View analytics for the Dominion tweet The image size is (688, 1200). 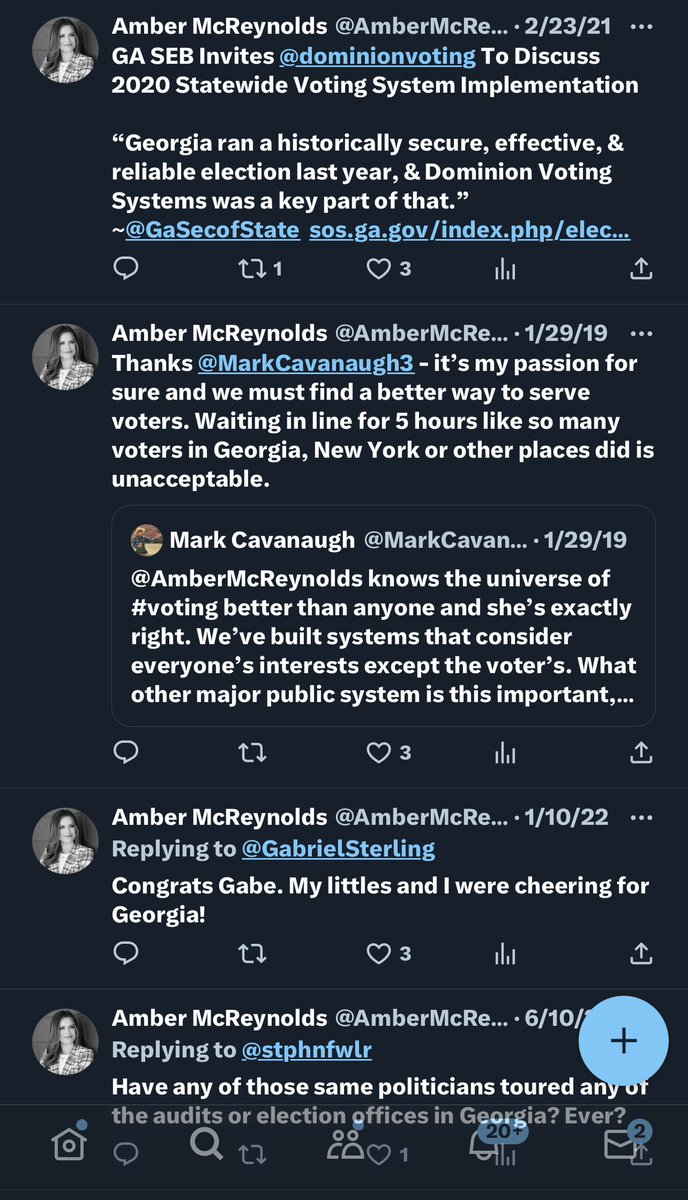tap(506, 268)
